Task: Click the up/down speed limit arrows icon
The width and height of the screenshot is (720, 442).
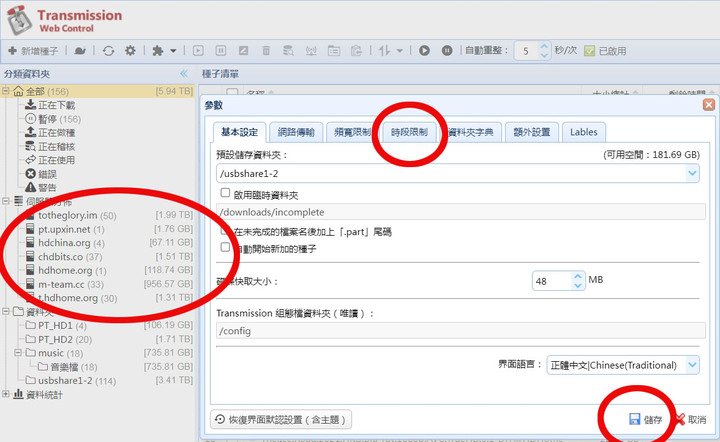Action: 384,51
